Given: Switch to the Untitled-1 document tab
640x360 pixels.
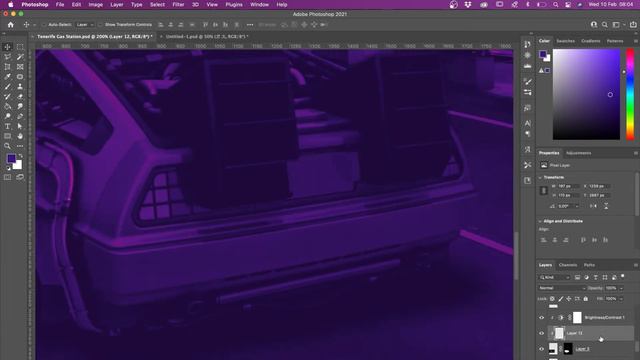Looking at the screenshot, I should (207, 36).
